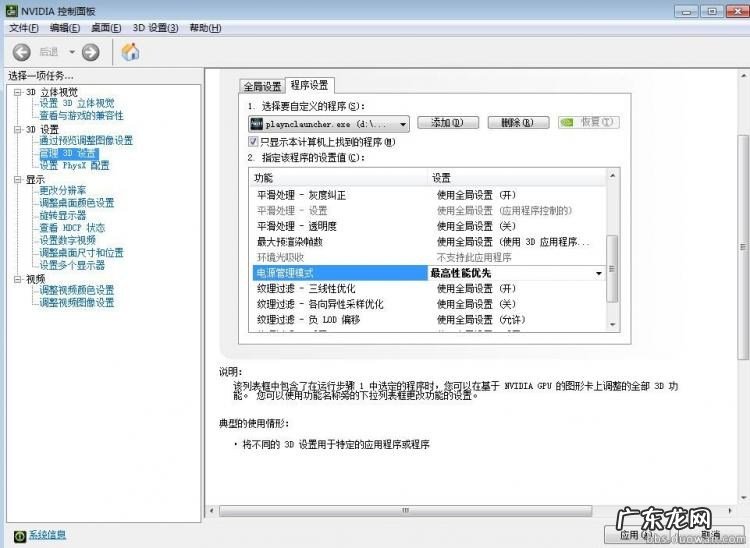This screenshot has width=750, height=548.
Task: Select the 平滑处理 - 灰度纠正 row
Action: tap(428, 195)
